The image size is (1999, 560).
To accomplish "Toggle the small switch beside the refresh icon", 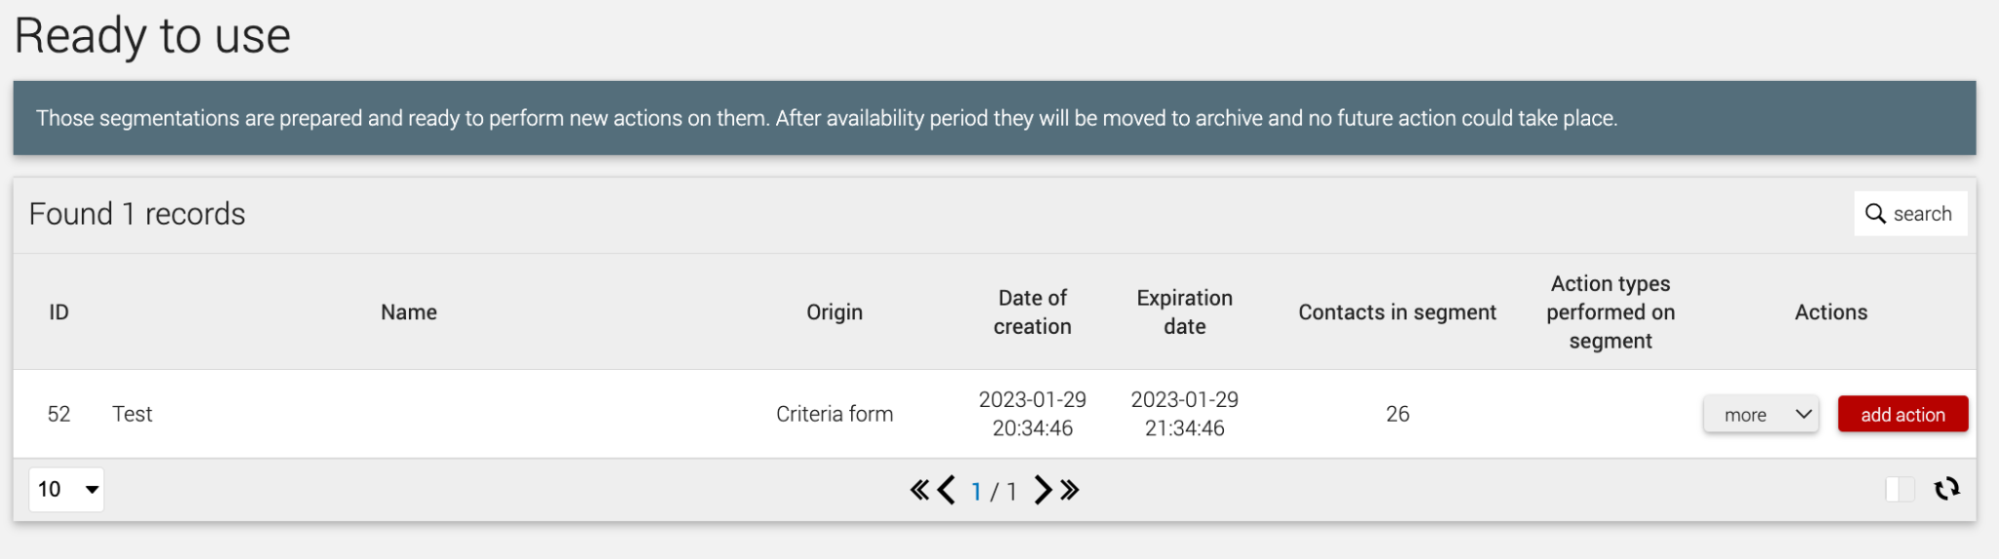I will pyautogui.click(x=1900, y=489).
